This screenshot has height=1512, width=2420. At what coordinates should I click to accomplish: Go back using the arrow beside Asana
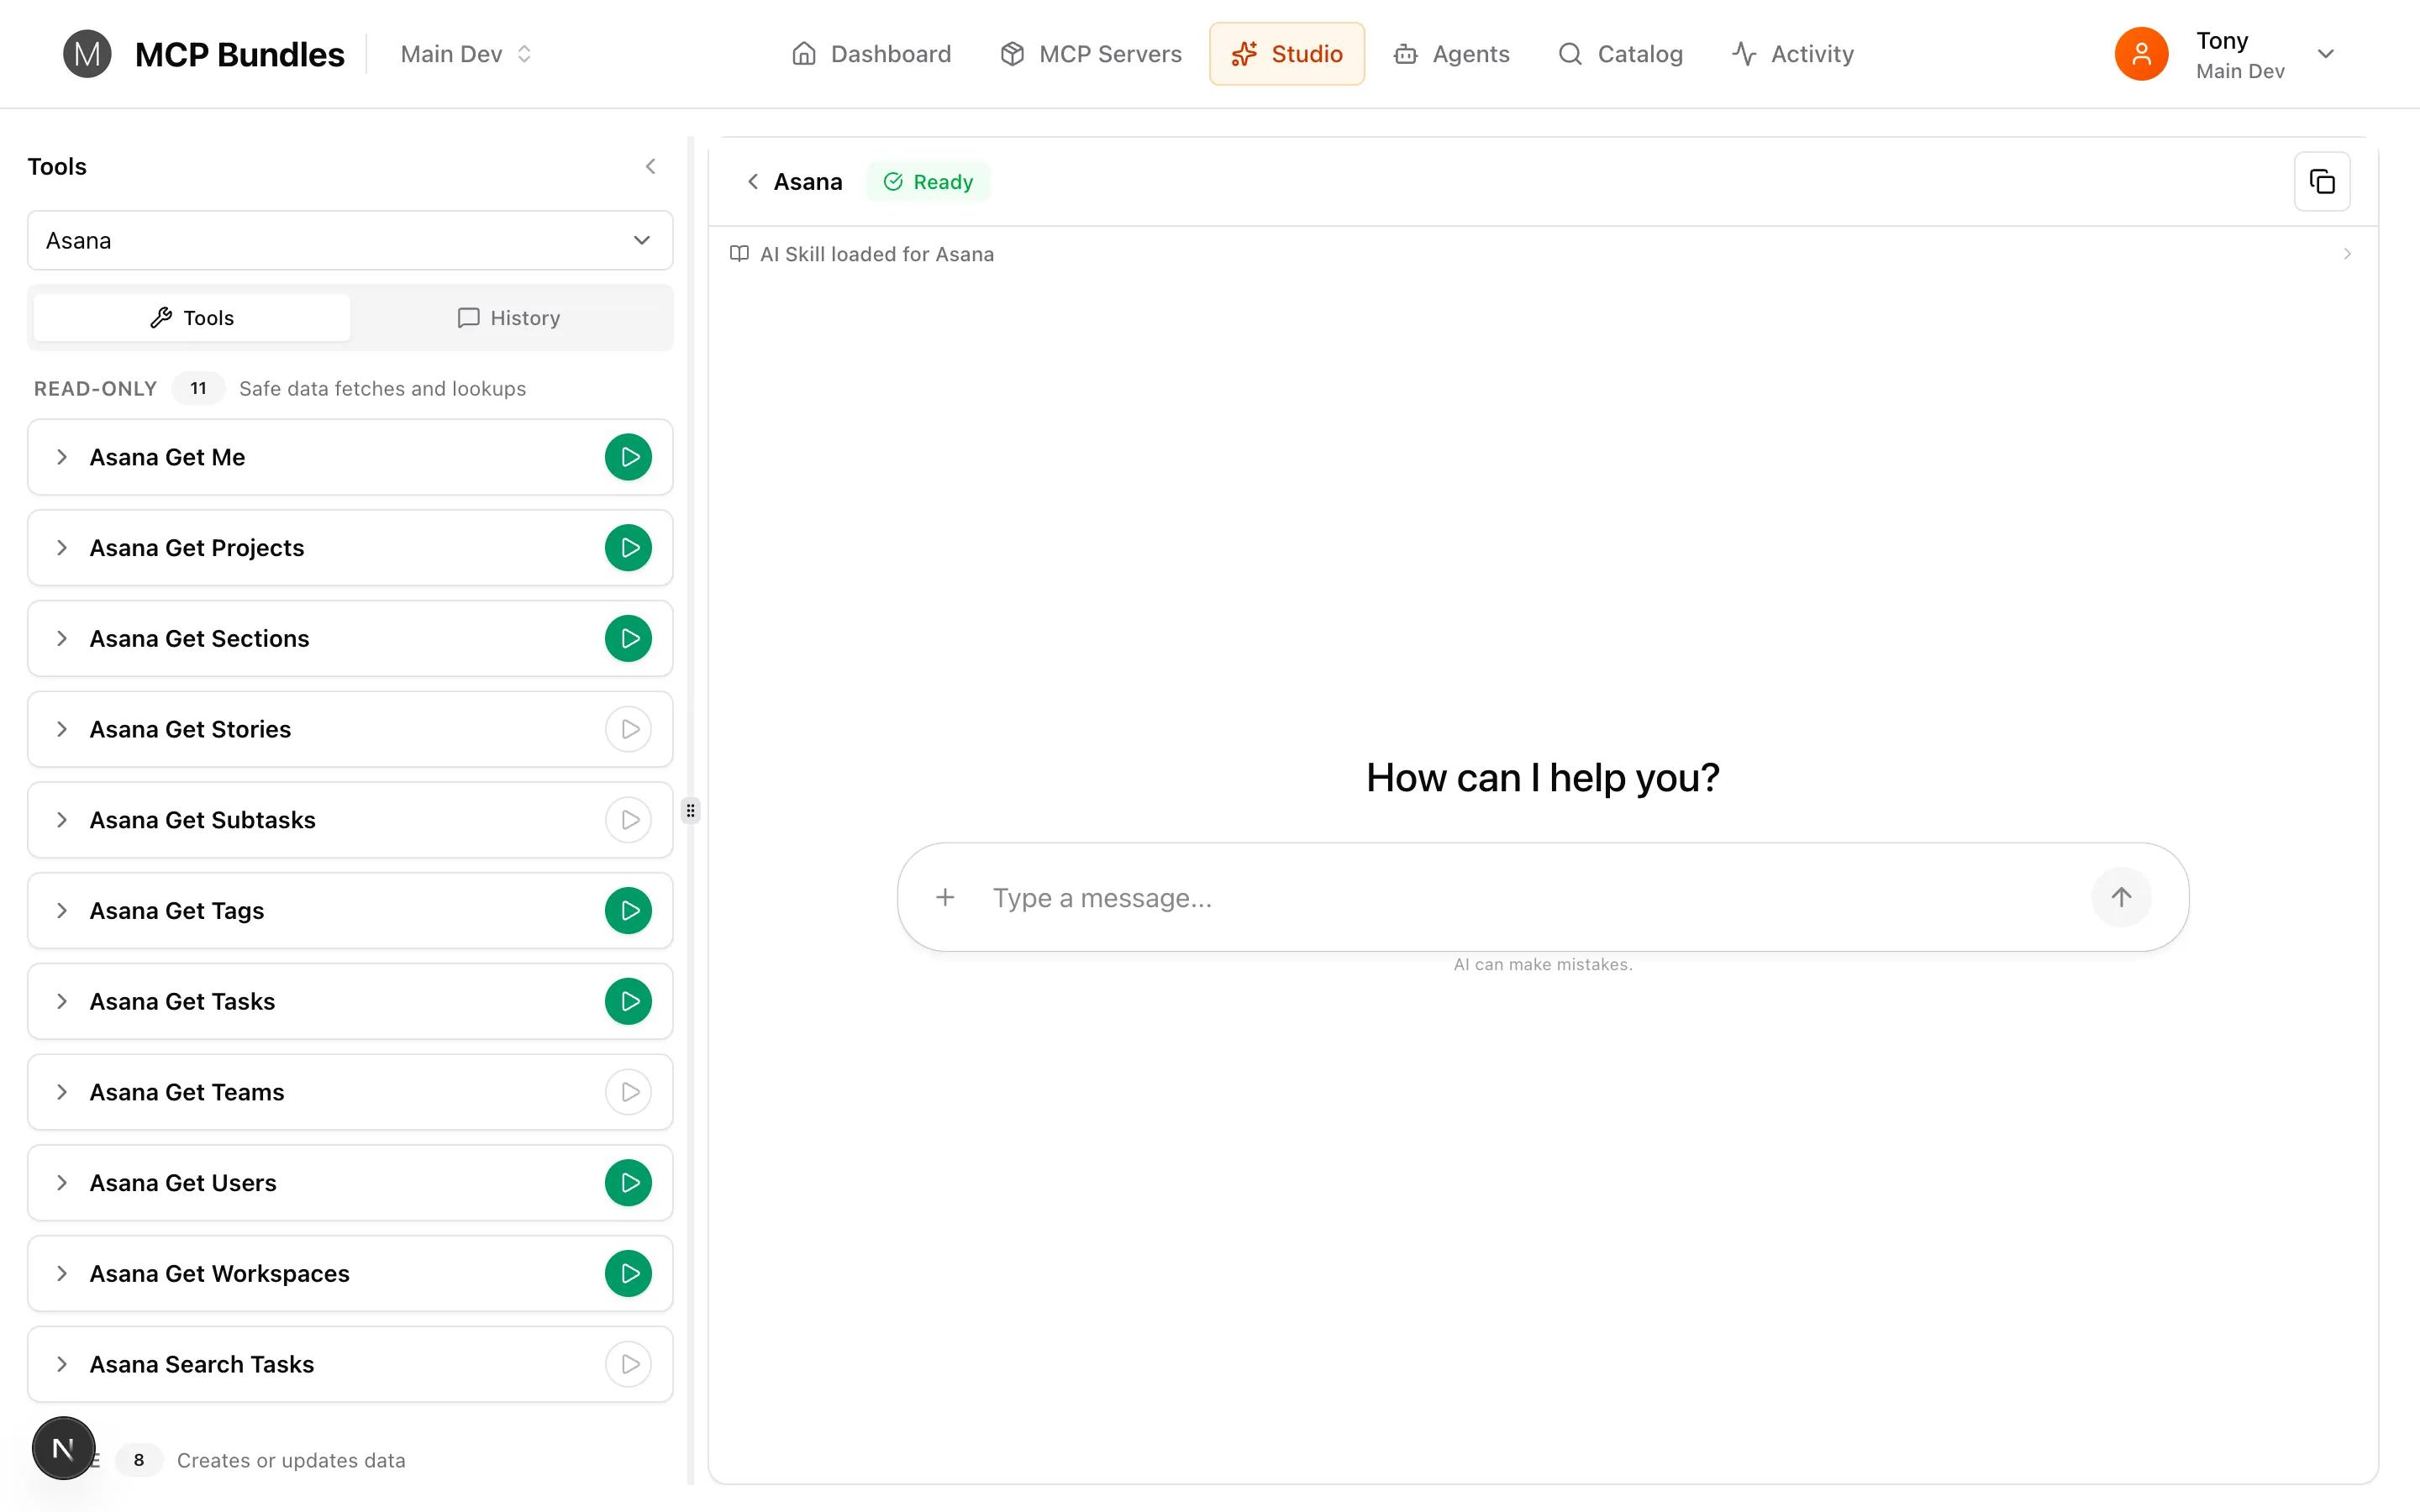[753, 181]
